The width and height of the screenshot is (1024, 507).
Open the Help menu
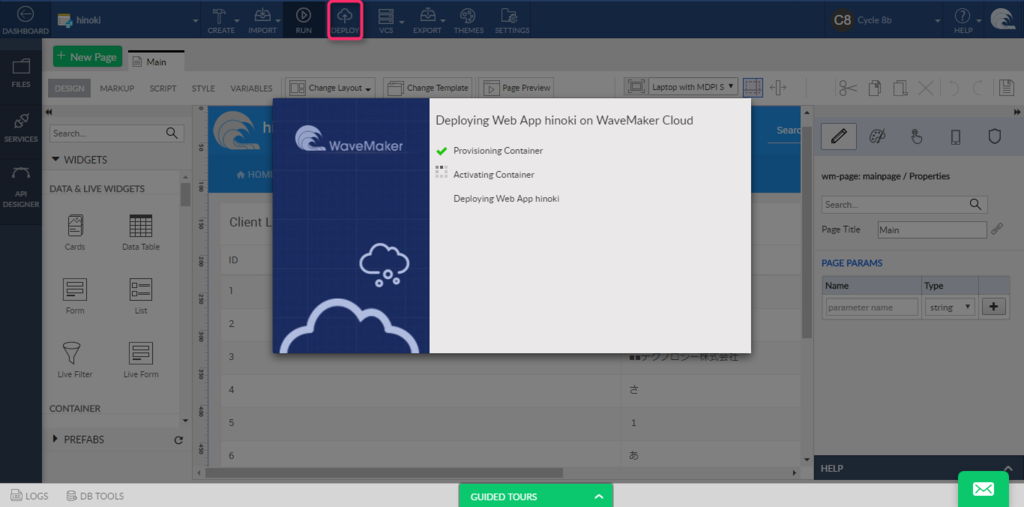tap(963, 20)
